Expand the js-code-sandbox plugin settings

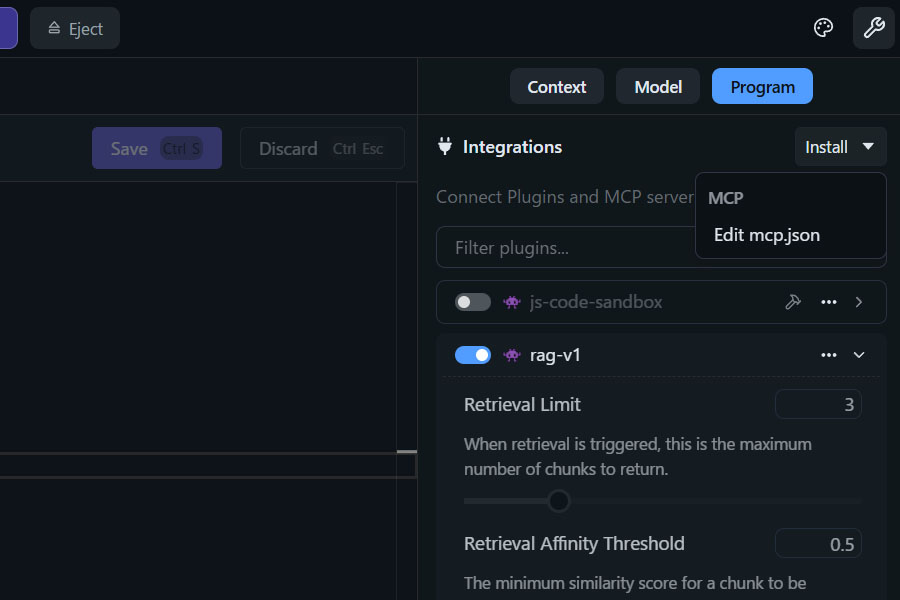click(x=859, y=302)
